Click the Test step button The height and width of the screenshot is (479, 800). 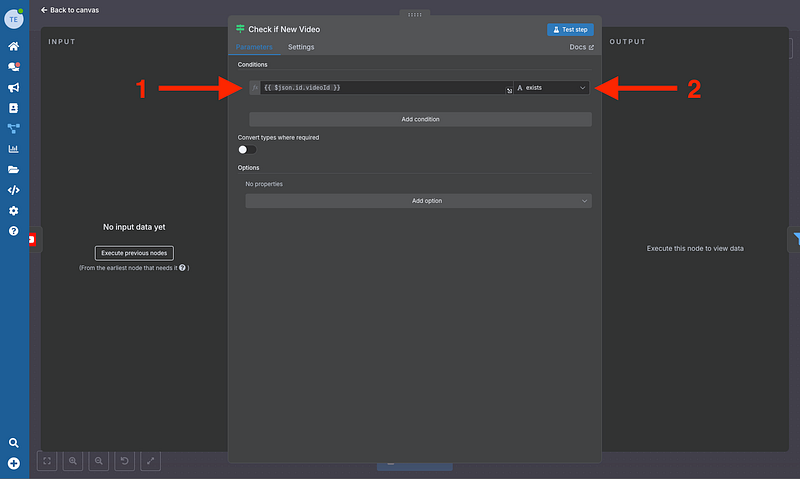(570, 29)
